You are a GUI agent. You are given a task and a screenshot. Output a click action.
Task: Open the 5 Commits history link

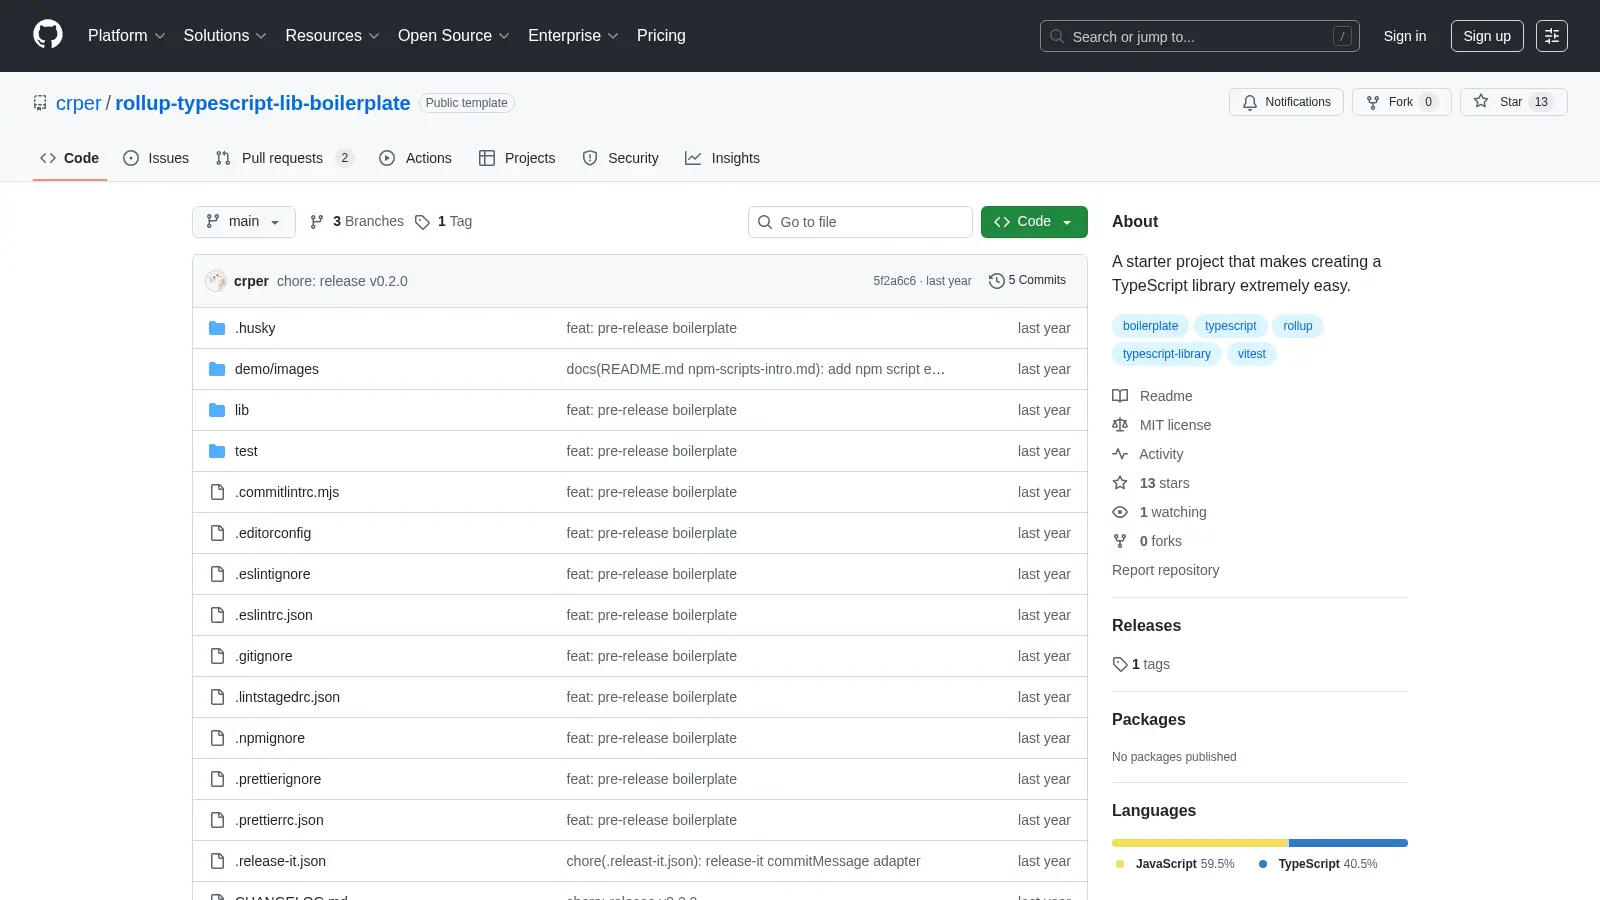pos(1027,281)
